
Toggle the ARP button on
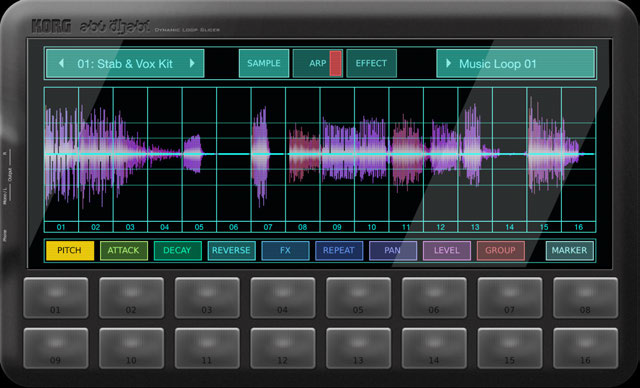[x=318, y=63]
